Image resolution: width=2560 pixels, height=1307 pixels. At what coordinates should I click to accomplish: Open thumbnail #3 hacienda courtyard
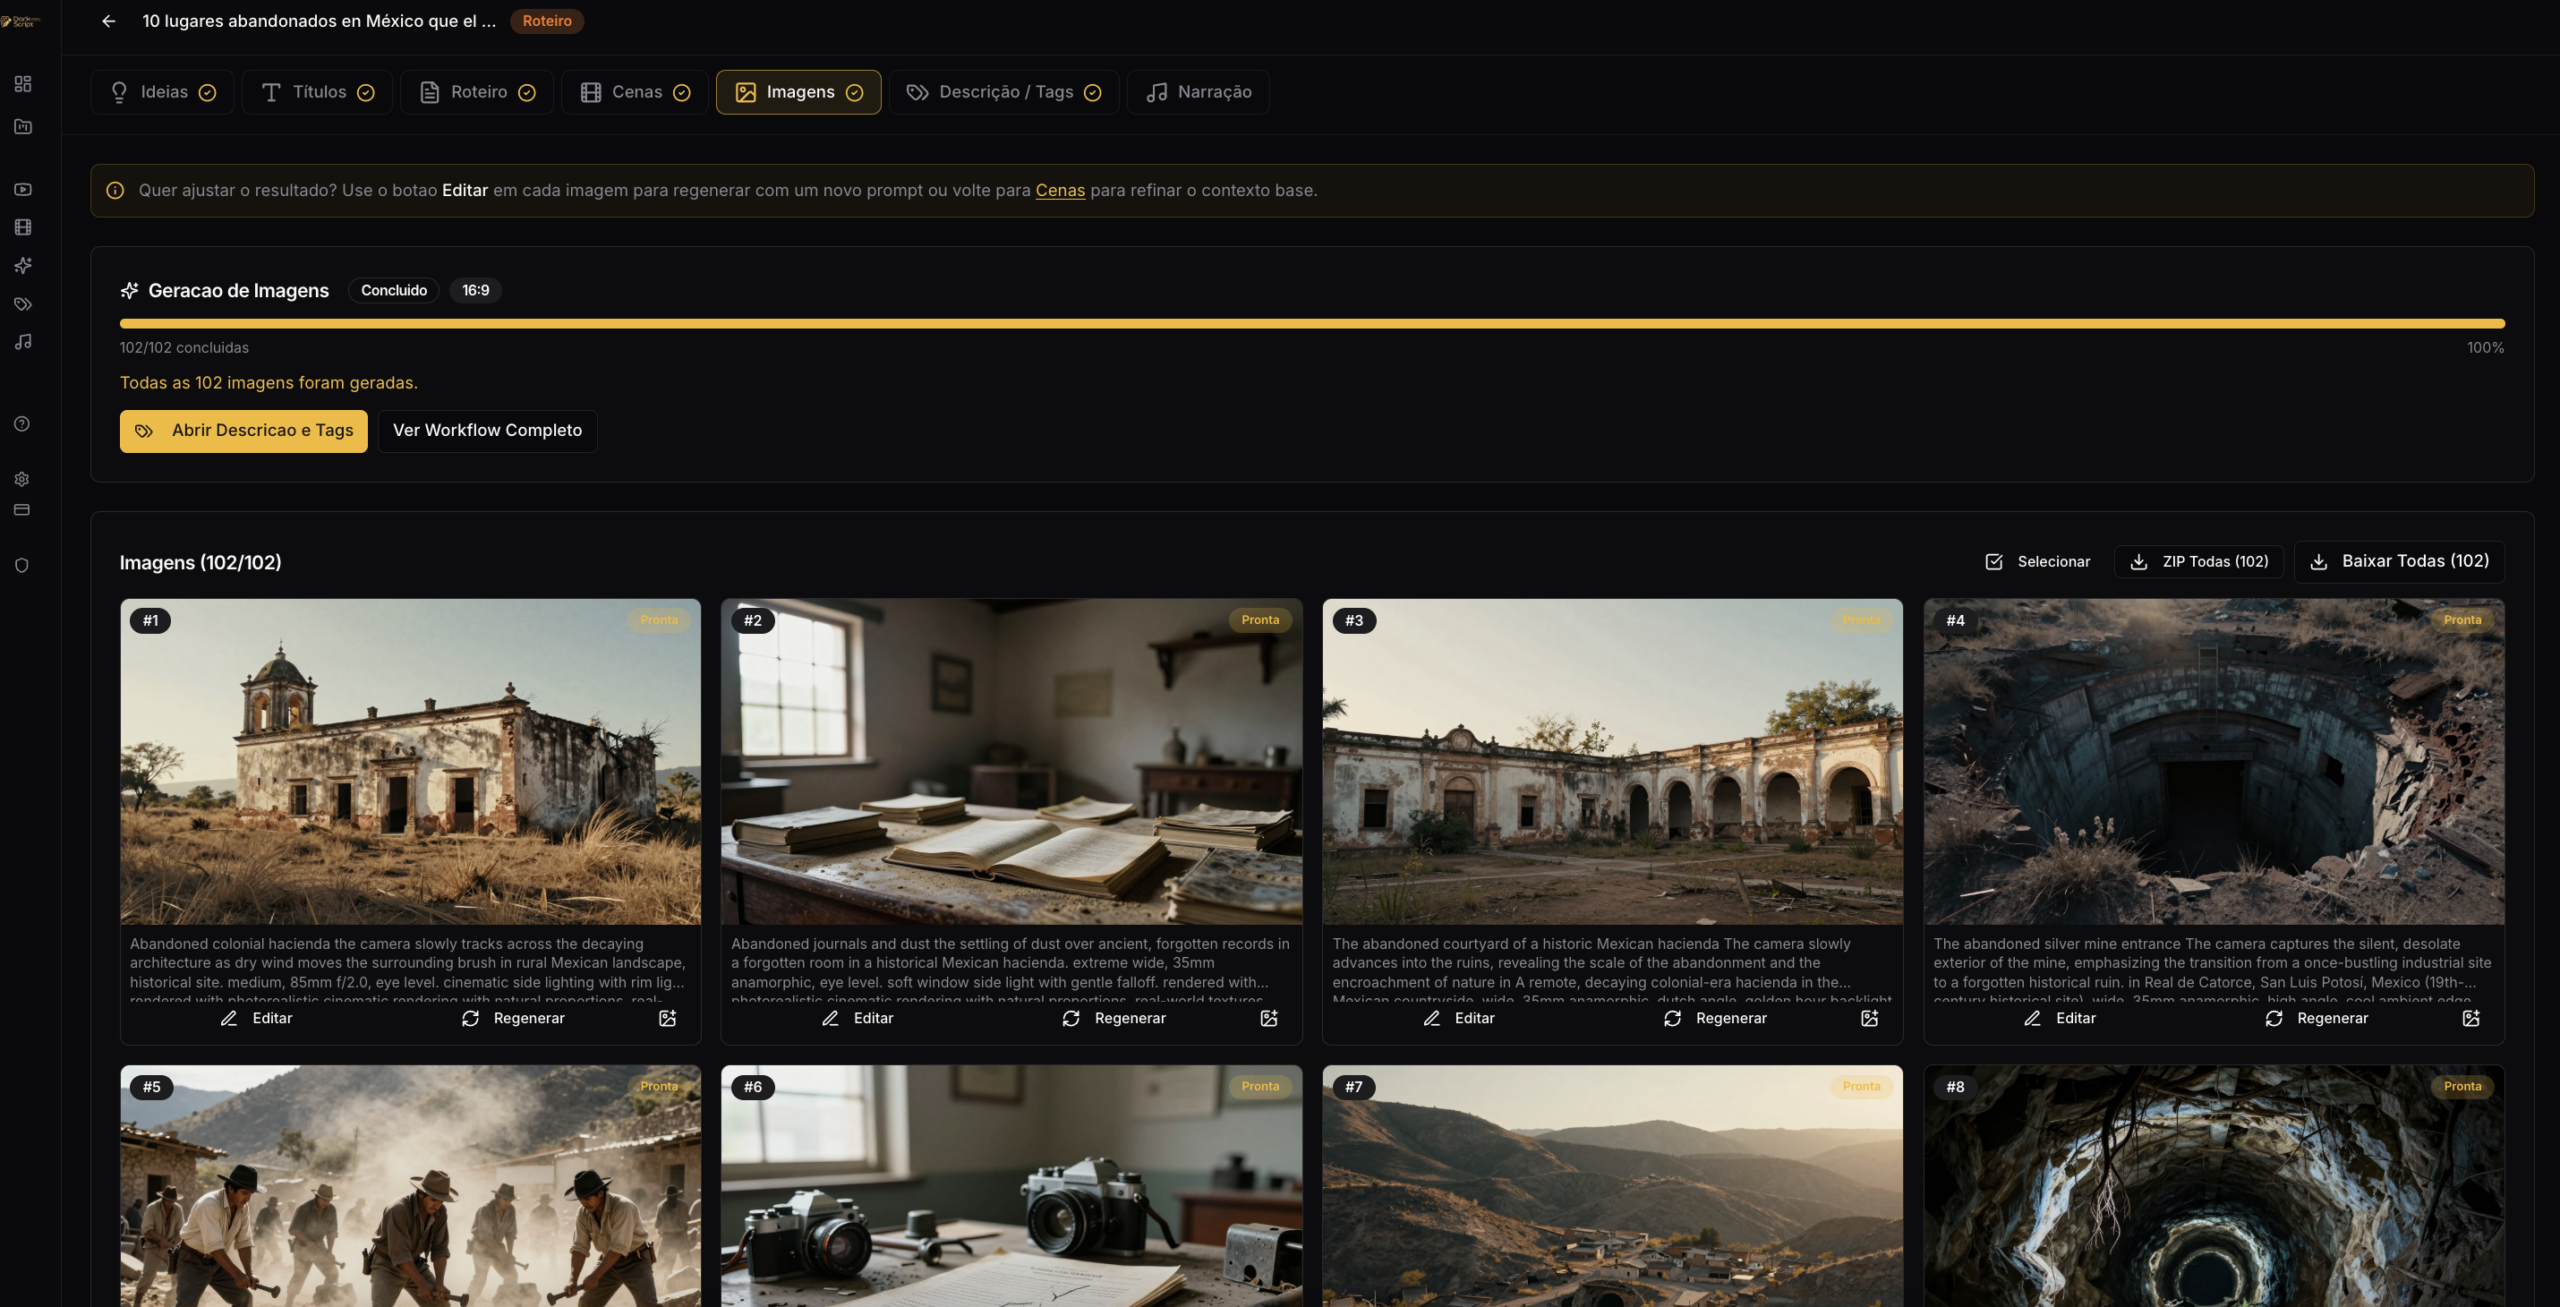pos(1612,762)
